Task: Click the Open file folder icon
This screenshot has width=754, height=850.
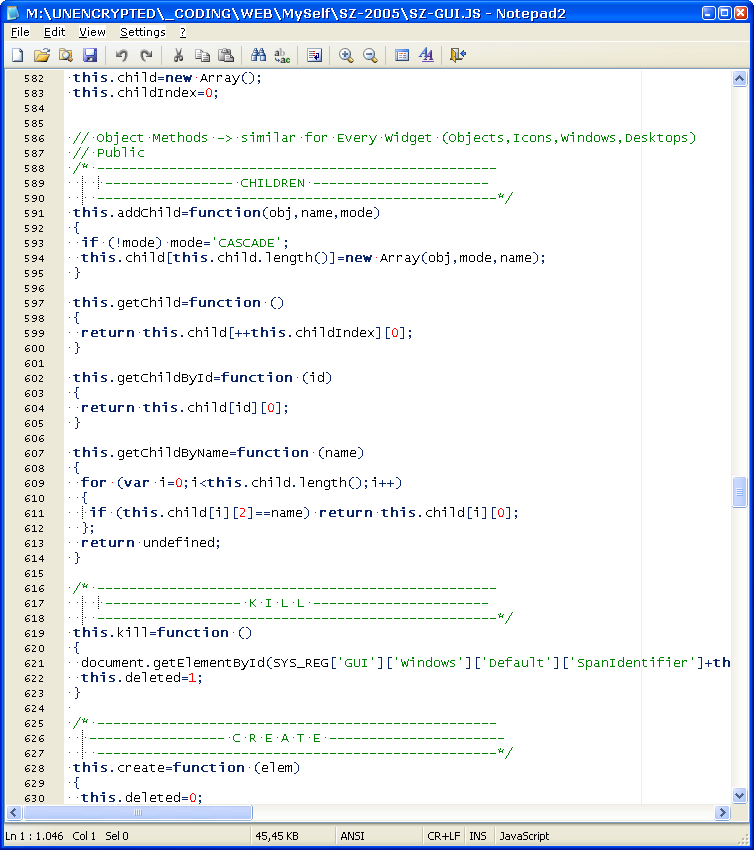Action: (x=42, y=55)
